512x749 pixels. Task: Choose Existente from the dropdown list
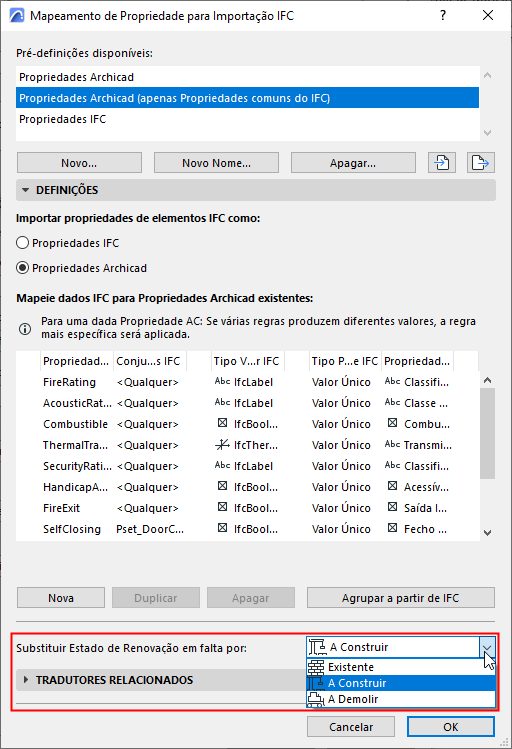[x=401, y=667]
